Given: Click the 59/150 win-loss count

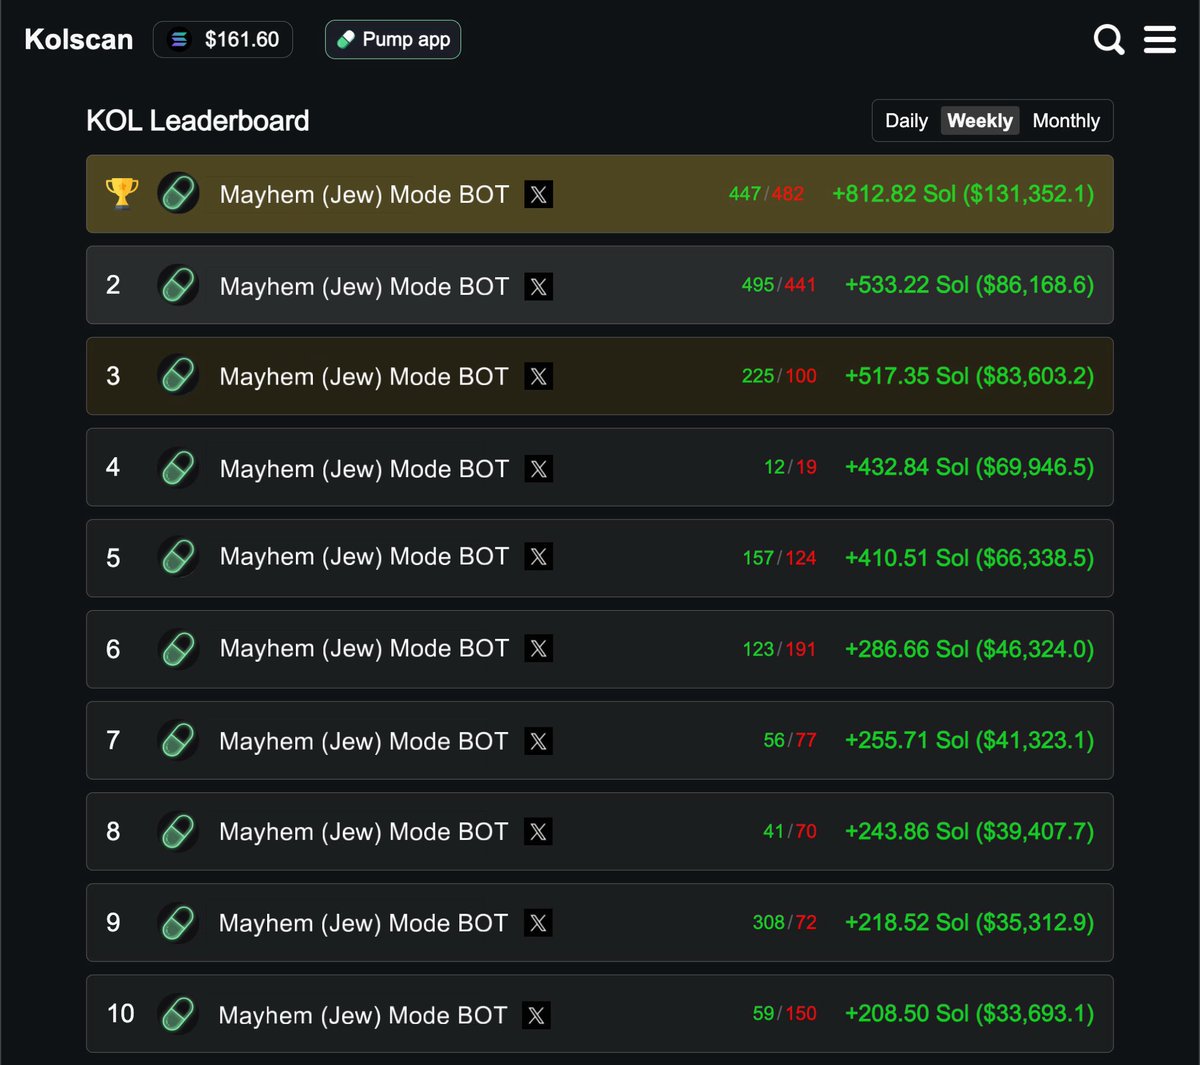Looking at the screenshot, I should 784,1013.
